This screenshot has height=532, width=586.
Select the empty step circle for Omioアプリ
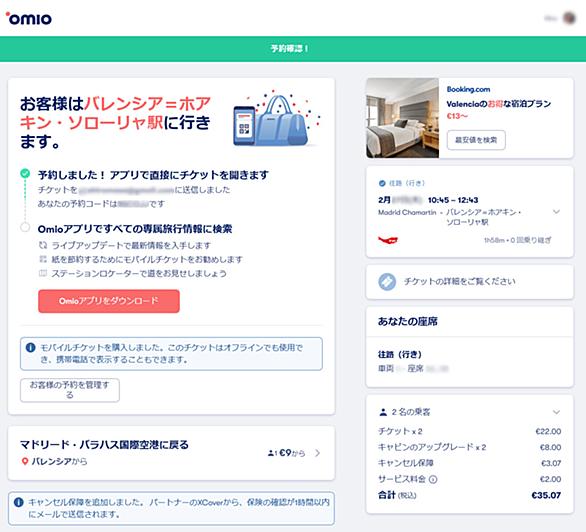[x=25, y=227]
